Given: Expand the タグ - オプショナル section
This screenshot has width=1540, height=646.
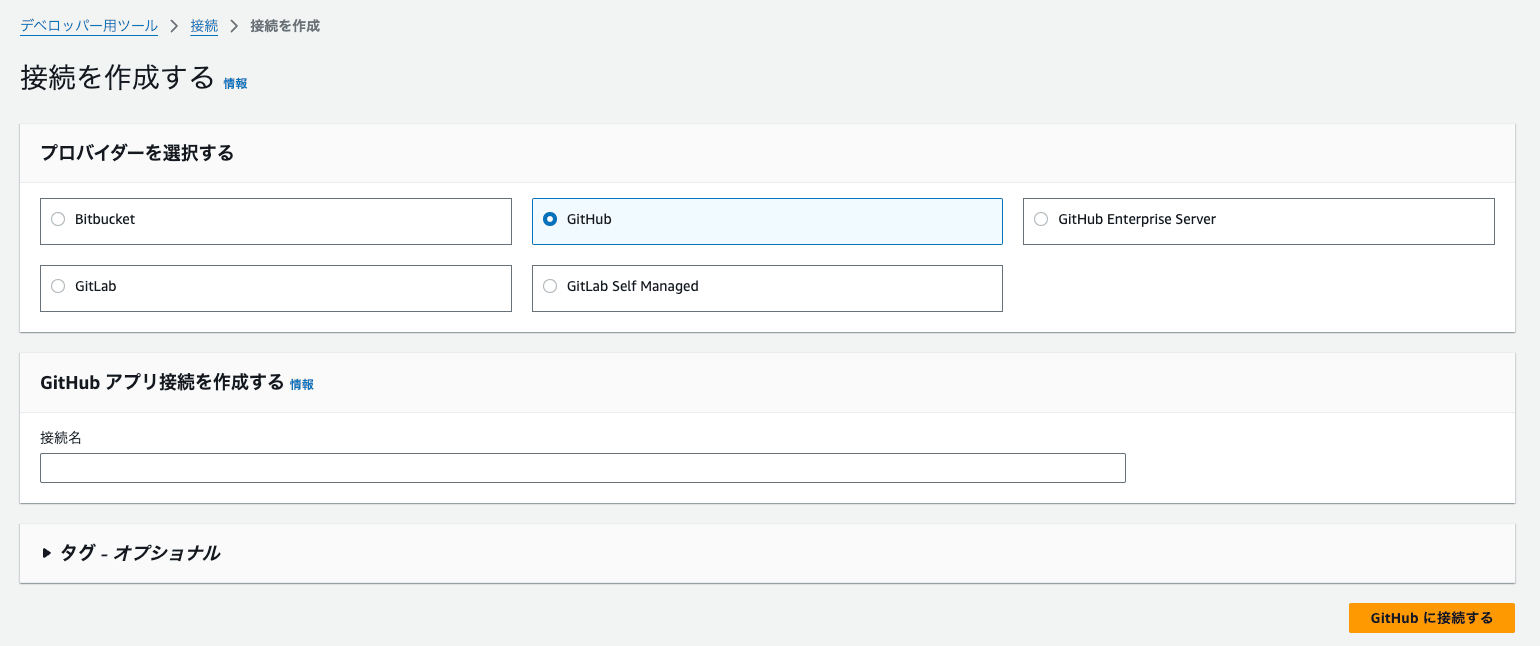Looking at the screenshot, I should tap(131, 553).
